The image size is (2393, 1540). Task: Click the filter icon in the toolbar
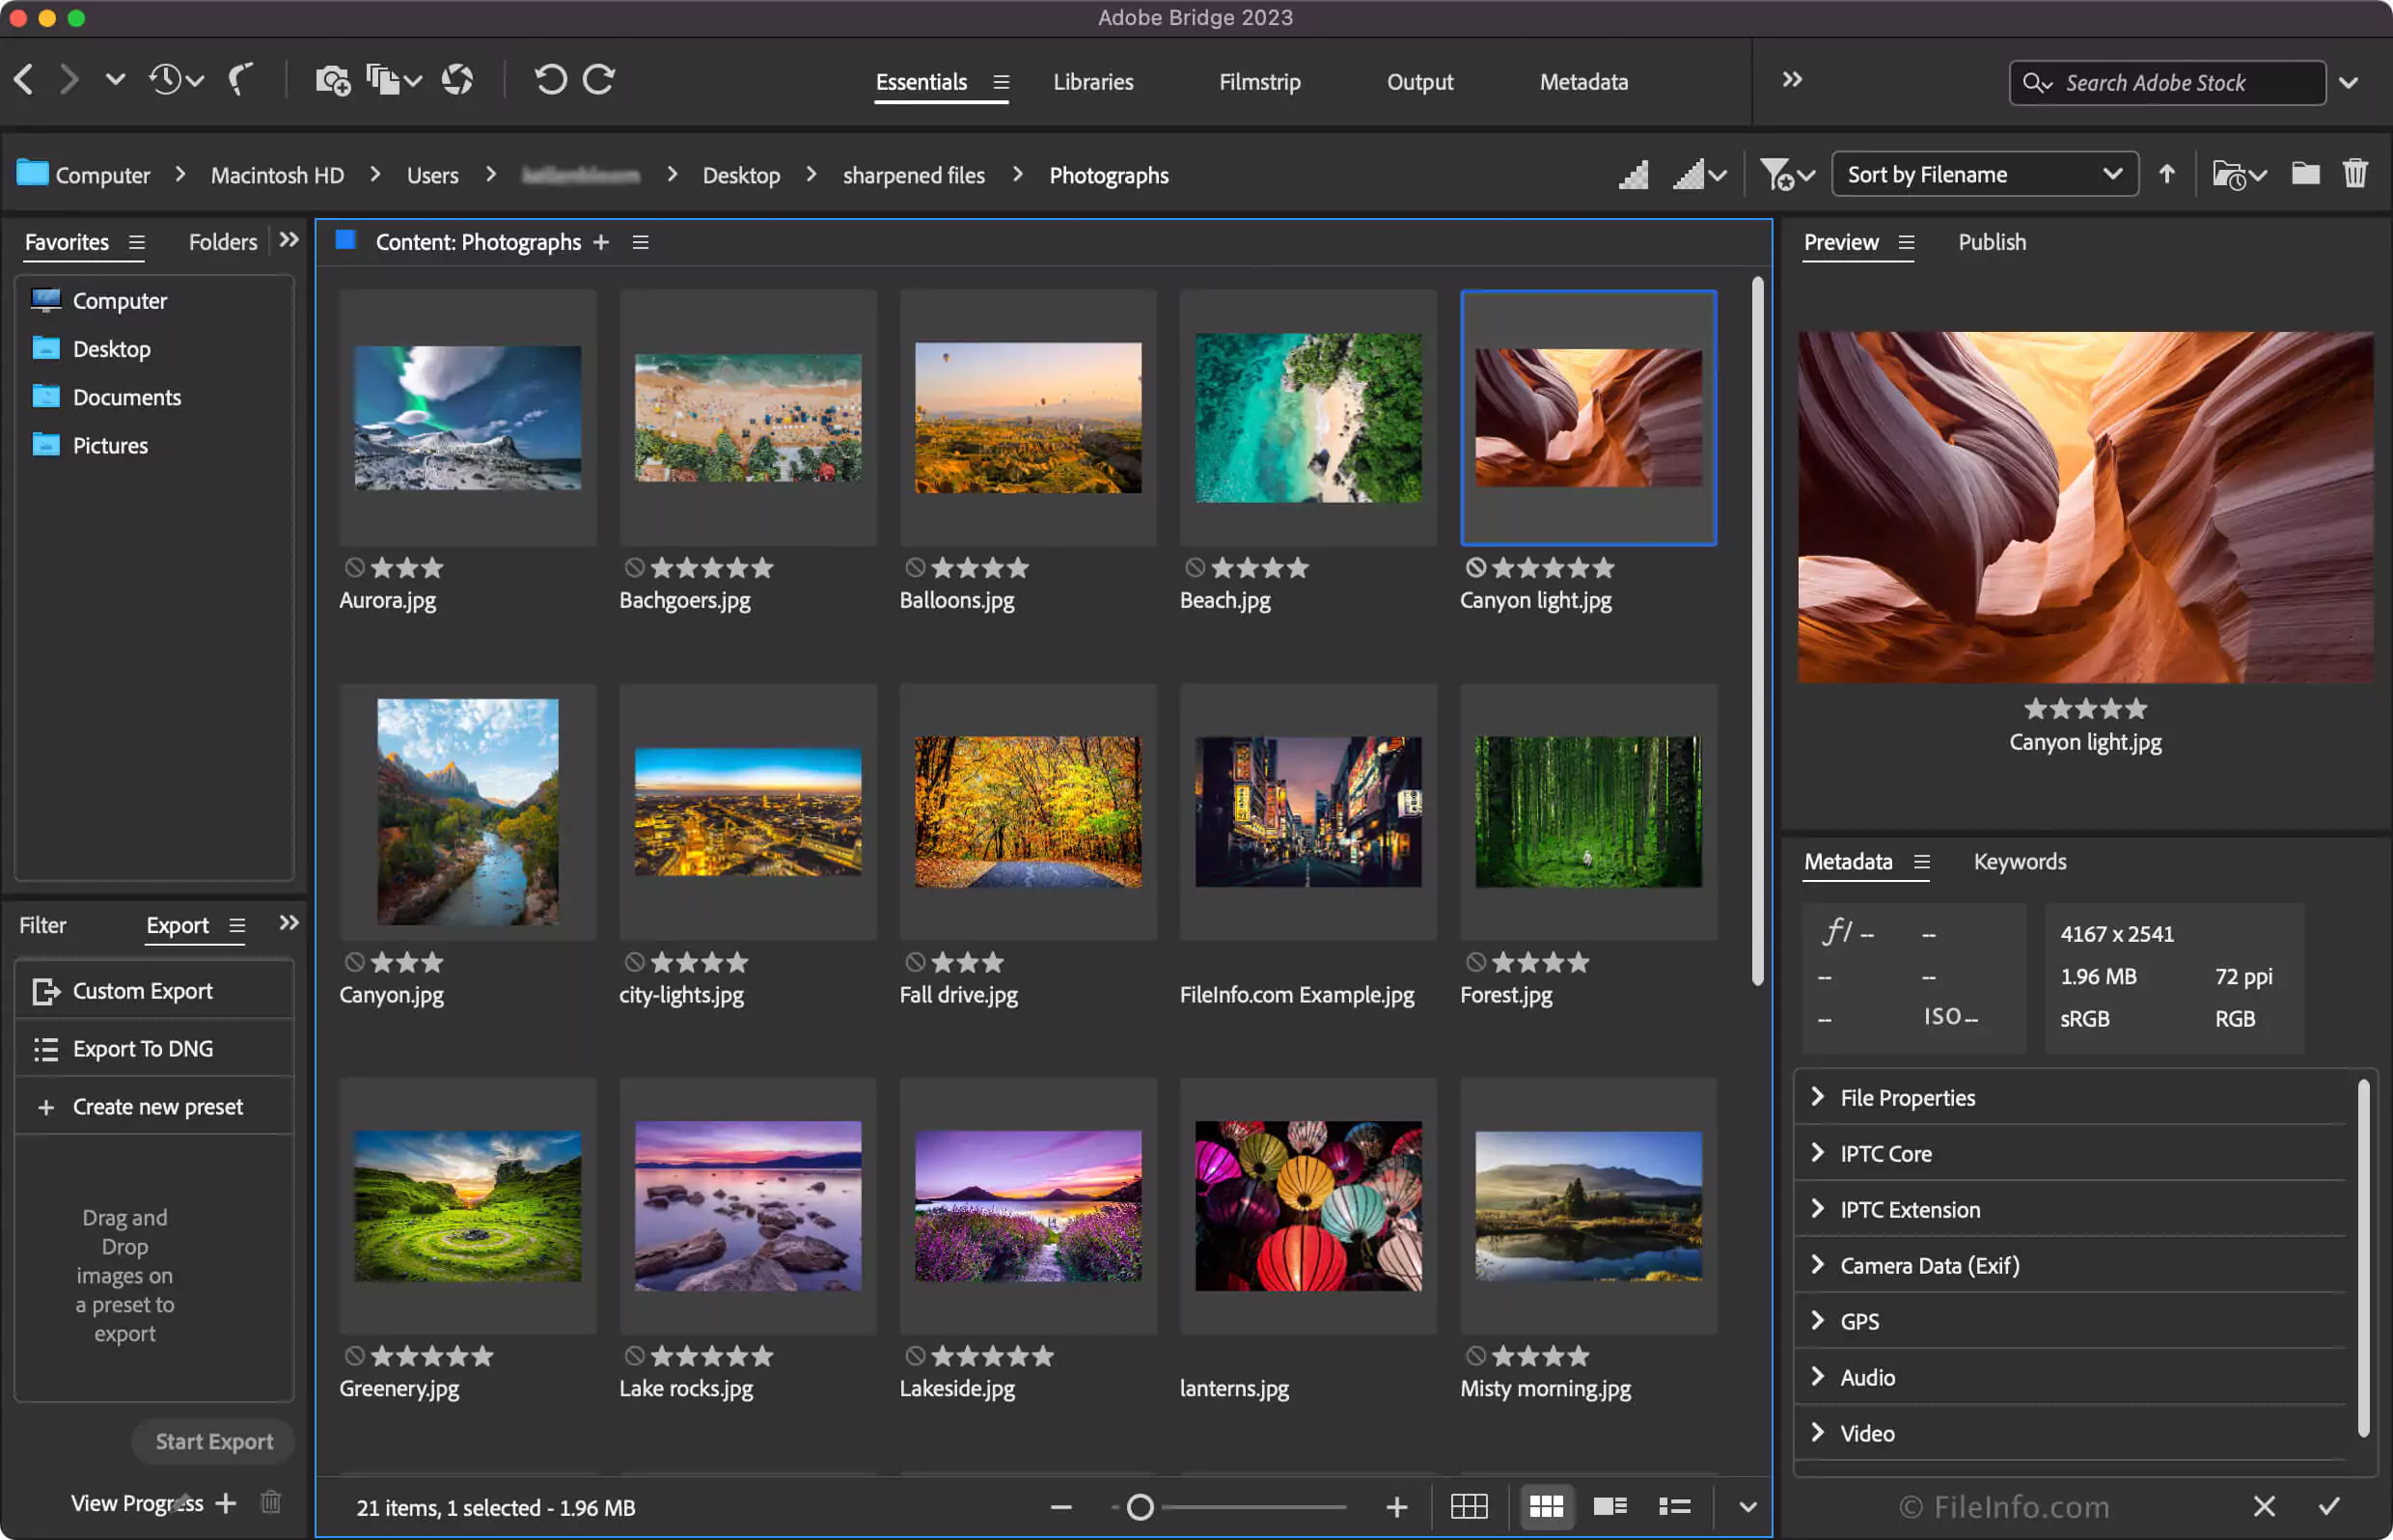coord(1775,173)
